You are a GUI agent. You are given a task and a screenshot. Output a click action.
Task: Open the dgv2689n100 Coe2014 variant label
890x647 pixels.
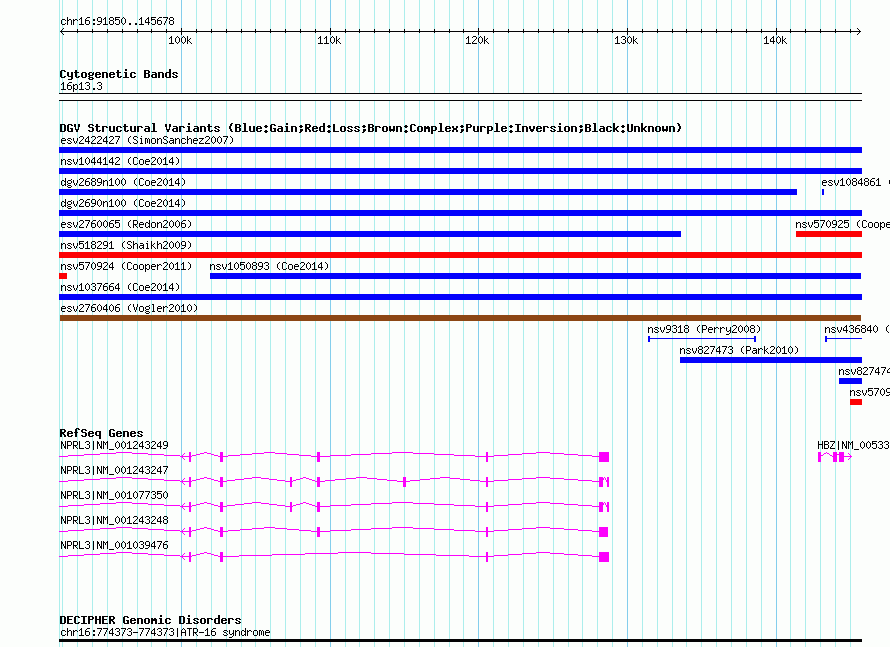123,182
